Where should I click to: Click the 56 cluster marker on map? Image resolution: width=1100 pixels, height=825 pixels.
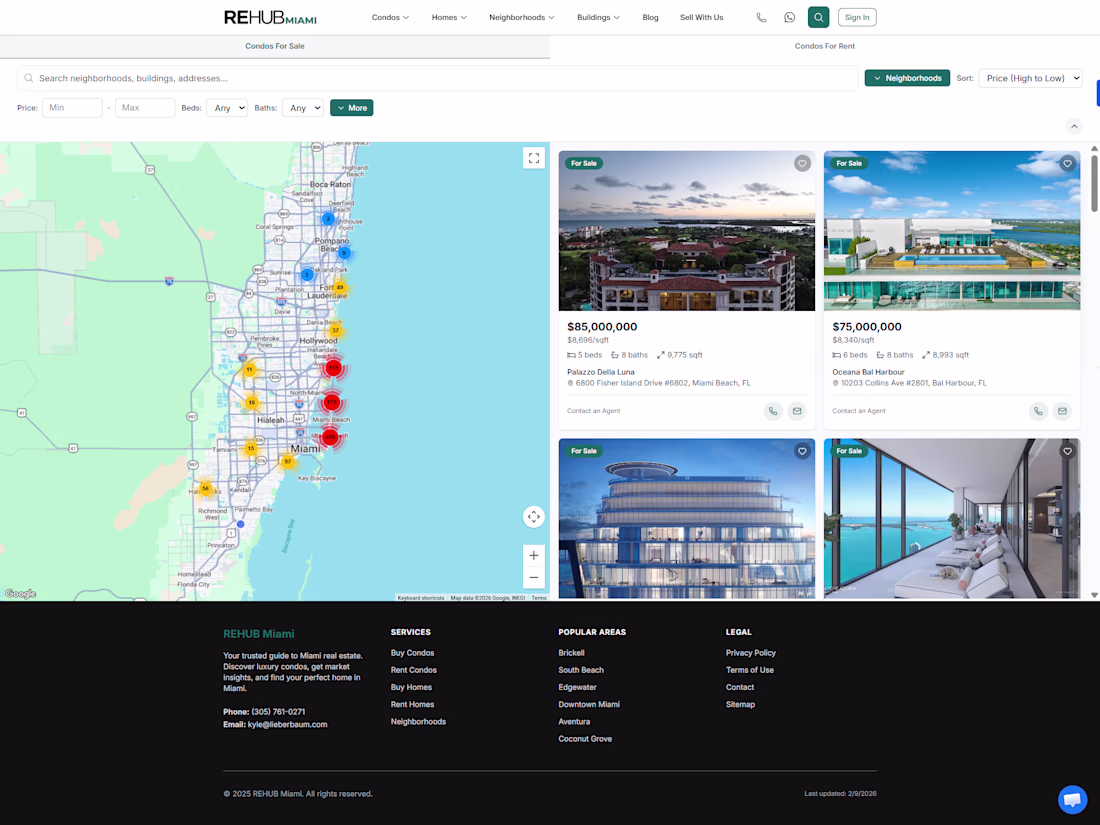point(205,488)
